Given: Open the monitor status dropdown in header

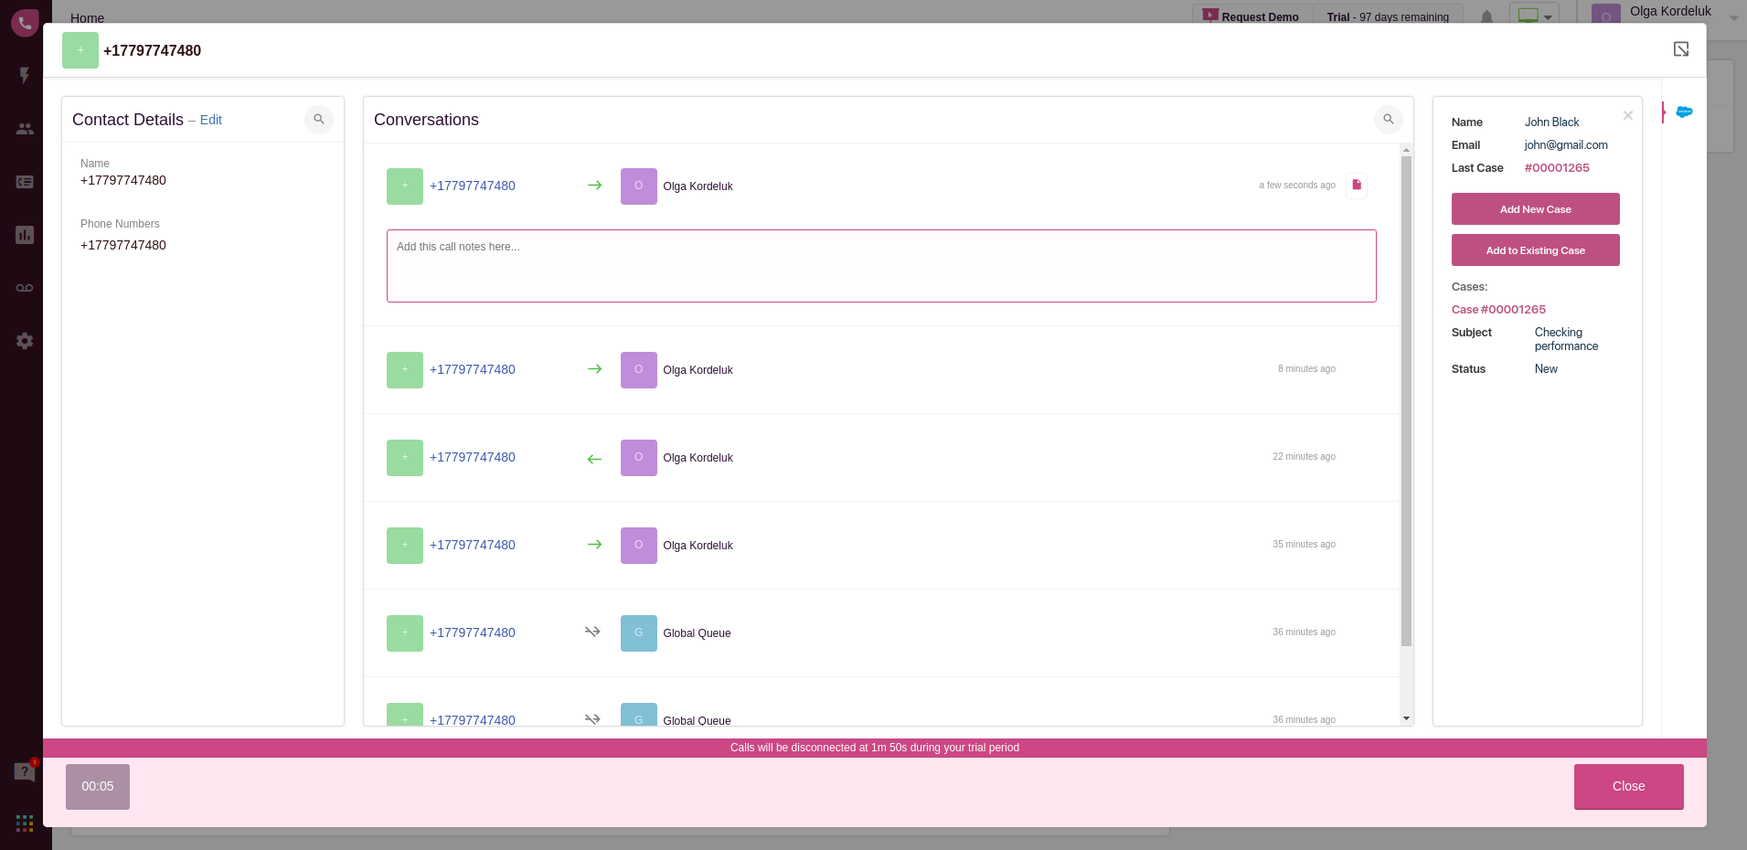Looking at the screenshot, I should [1535, 16].
